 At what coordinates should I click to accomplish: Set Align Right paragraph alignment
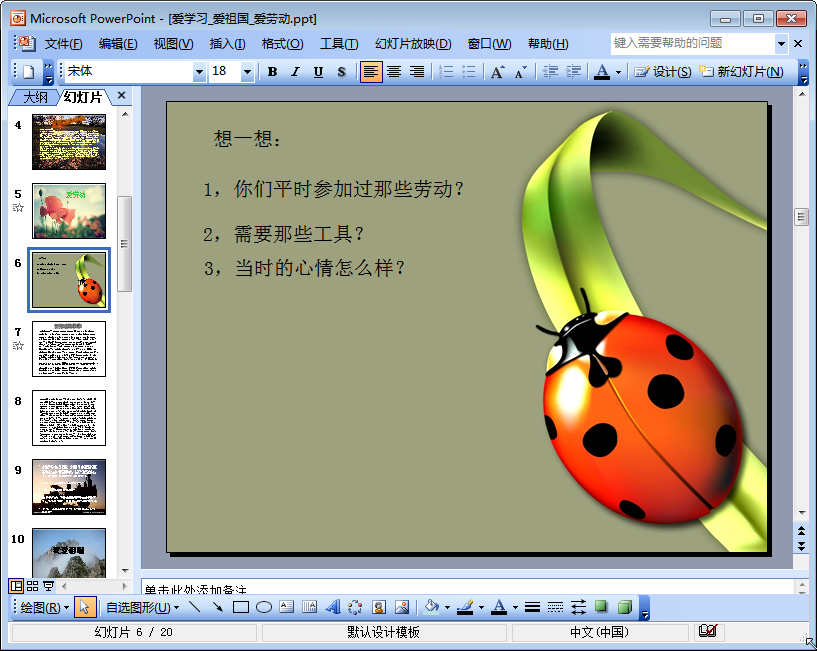(417, 71)
